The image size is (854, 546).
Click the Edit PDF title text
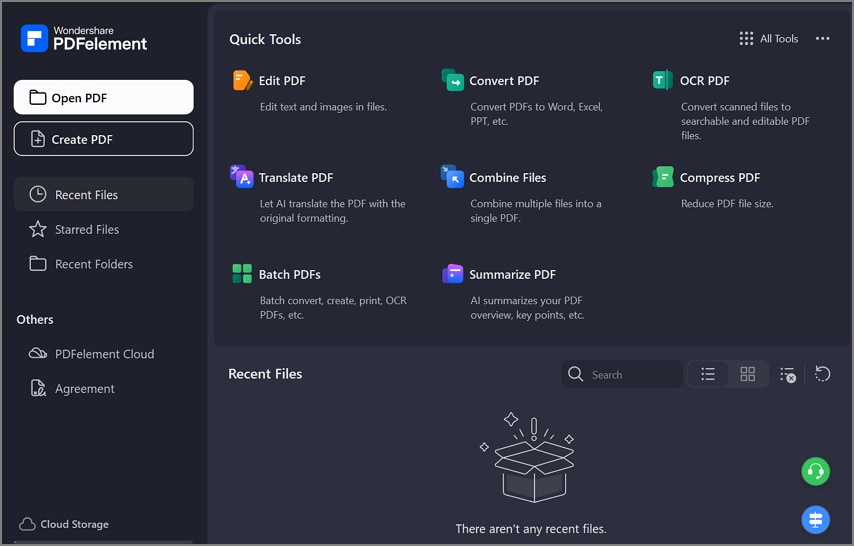coord(282,81)
